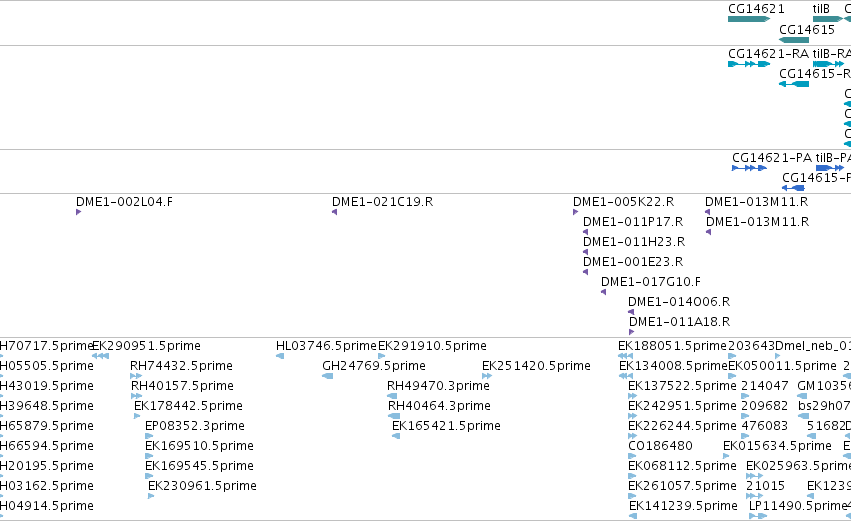
Task: Click the EK230961.5prime label
Action: [202, 486]
